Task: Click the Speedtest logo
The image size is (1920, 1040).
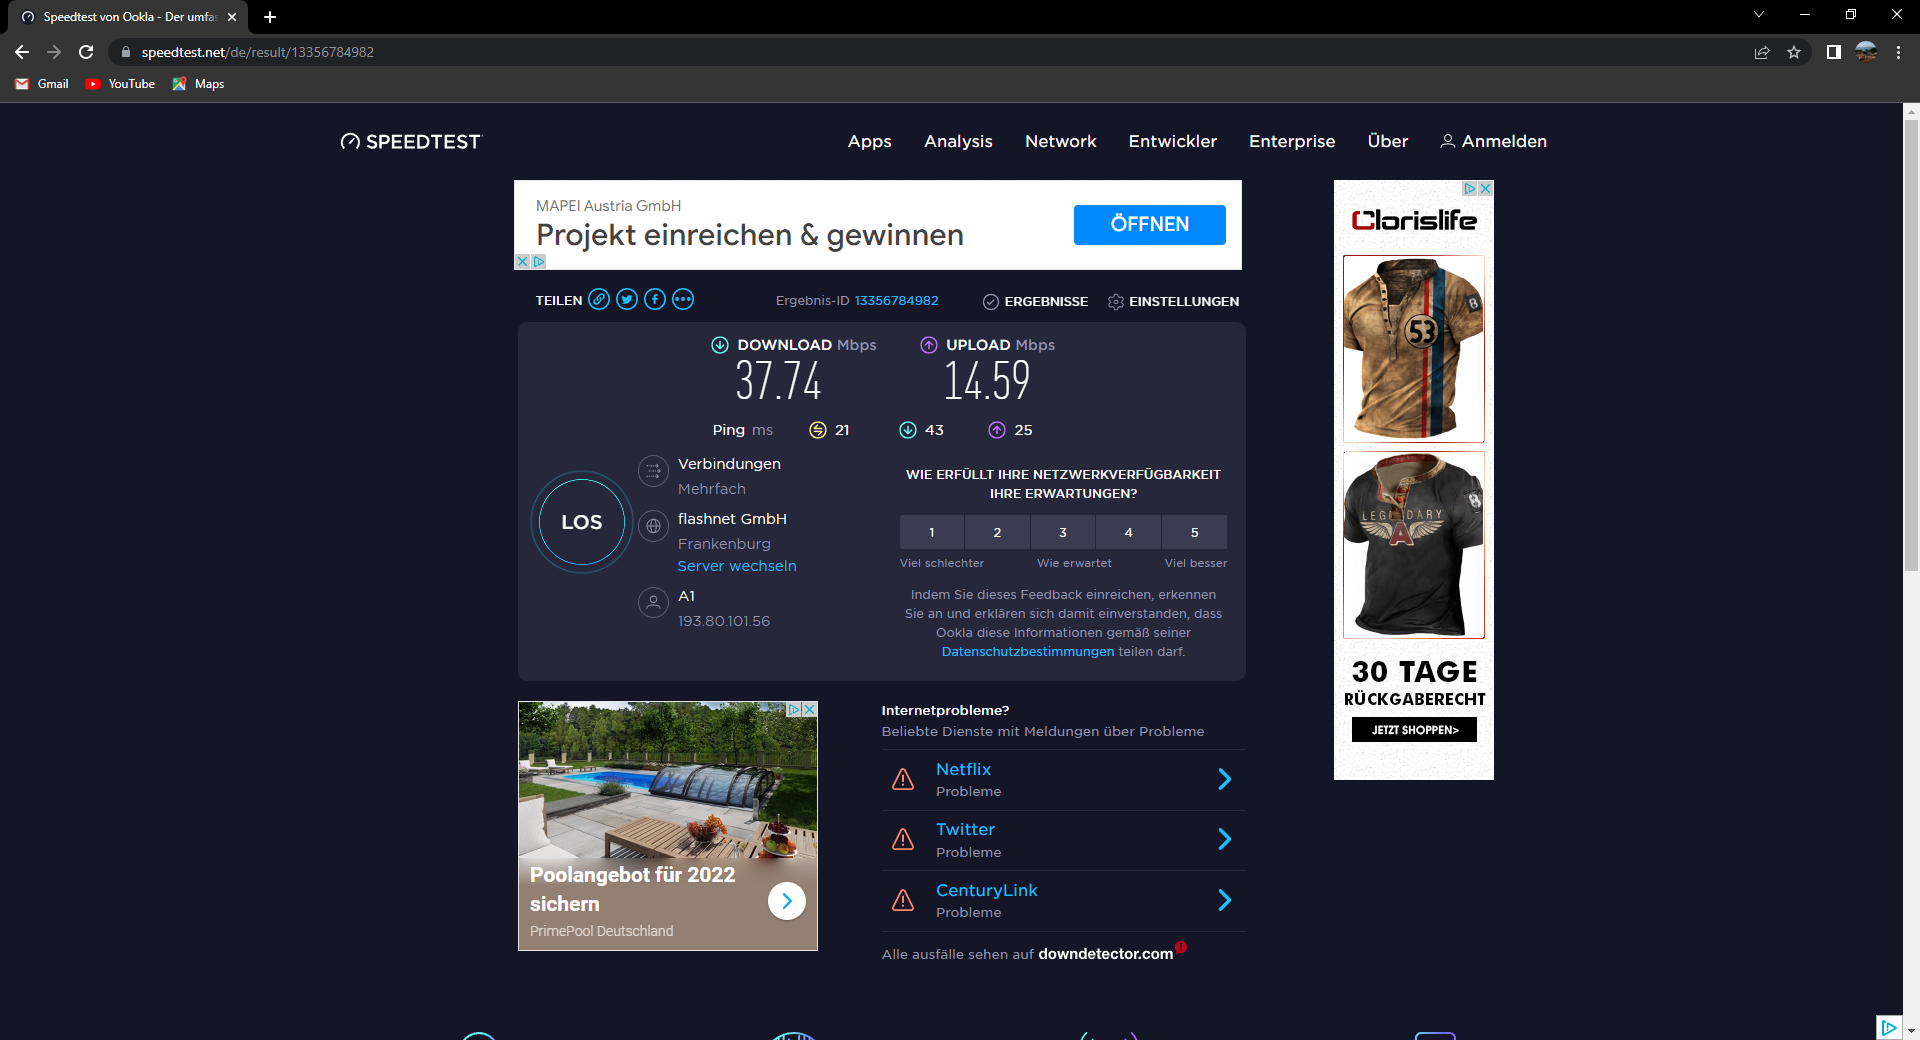Action: (410, 141)
